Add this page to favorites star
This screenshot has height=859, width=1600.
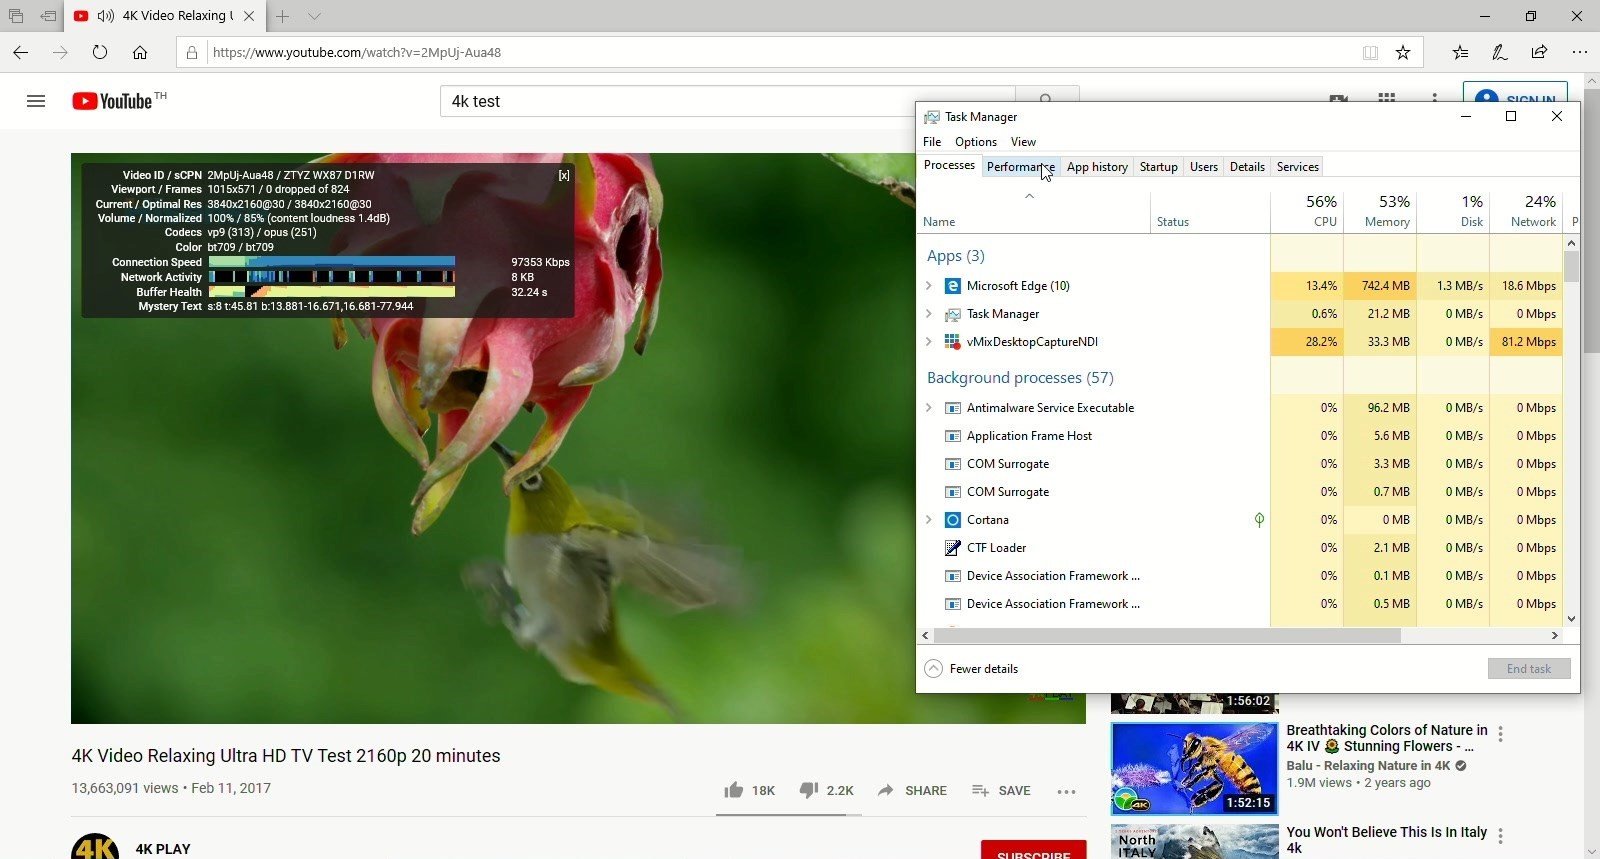pos(1403,52)
